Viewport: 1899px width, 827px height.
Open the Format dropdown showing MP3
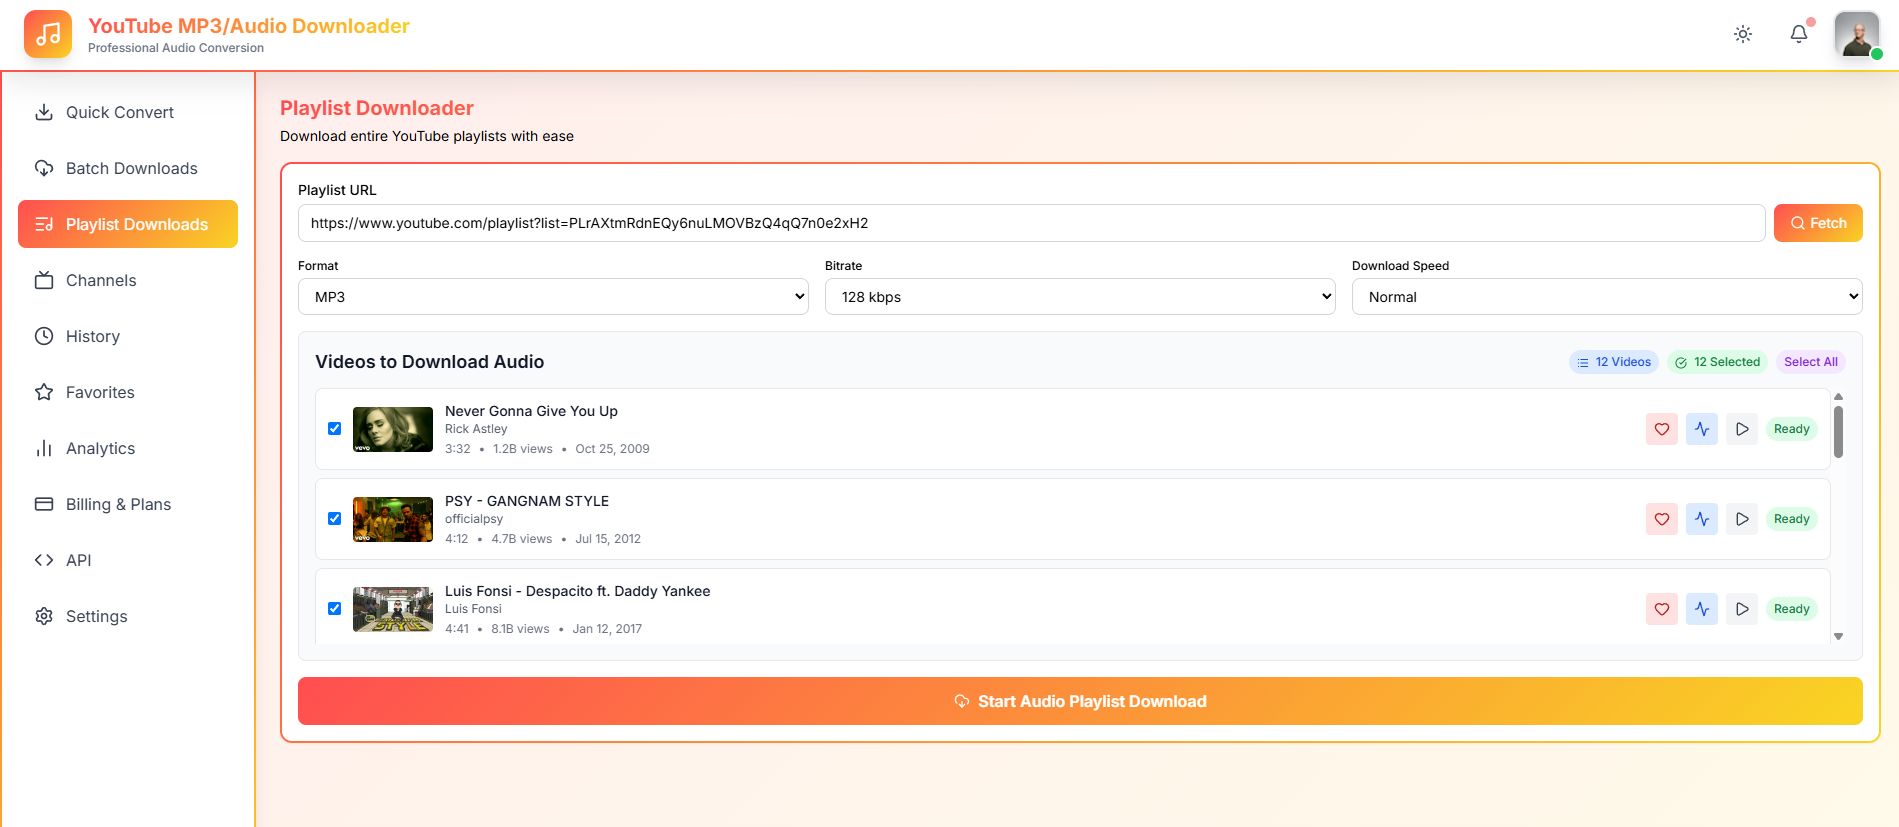553,297
